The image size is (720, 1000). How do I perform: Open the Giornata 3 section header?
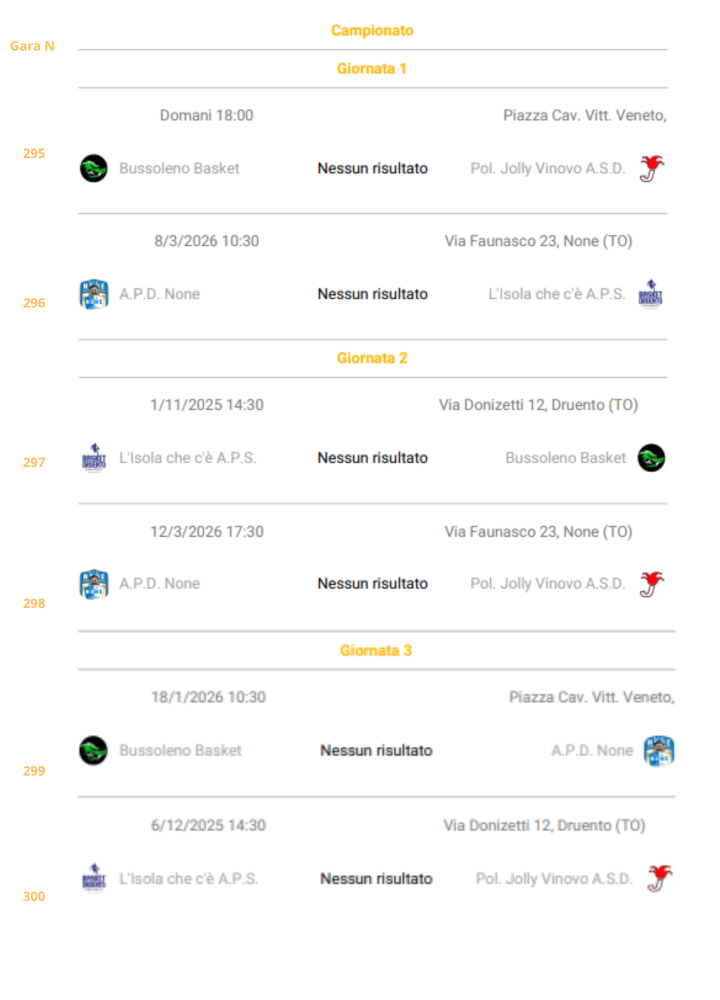tap(376, 651)
